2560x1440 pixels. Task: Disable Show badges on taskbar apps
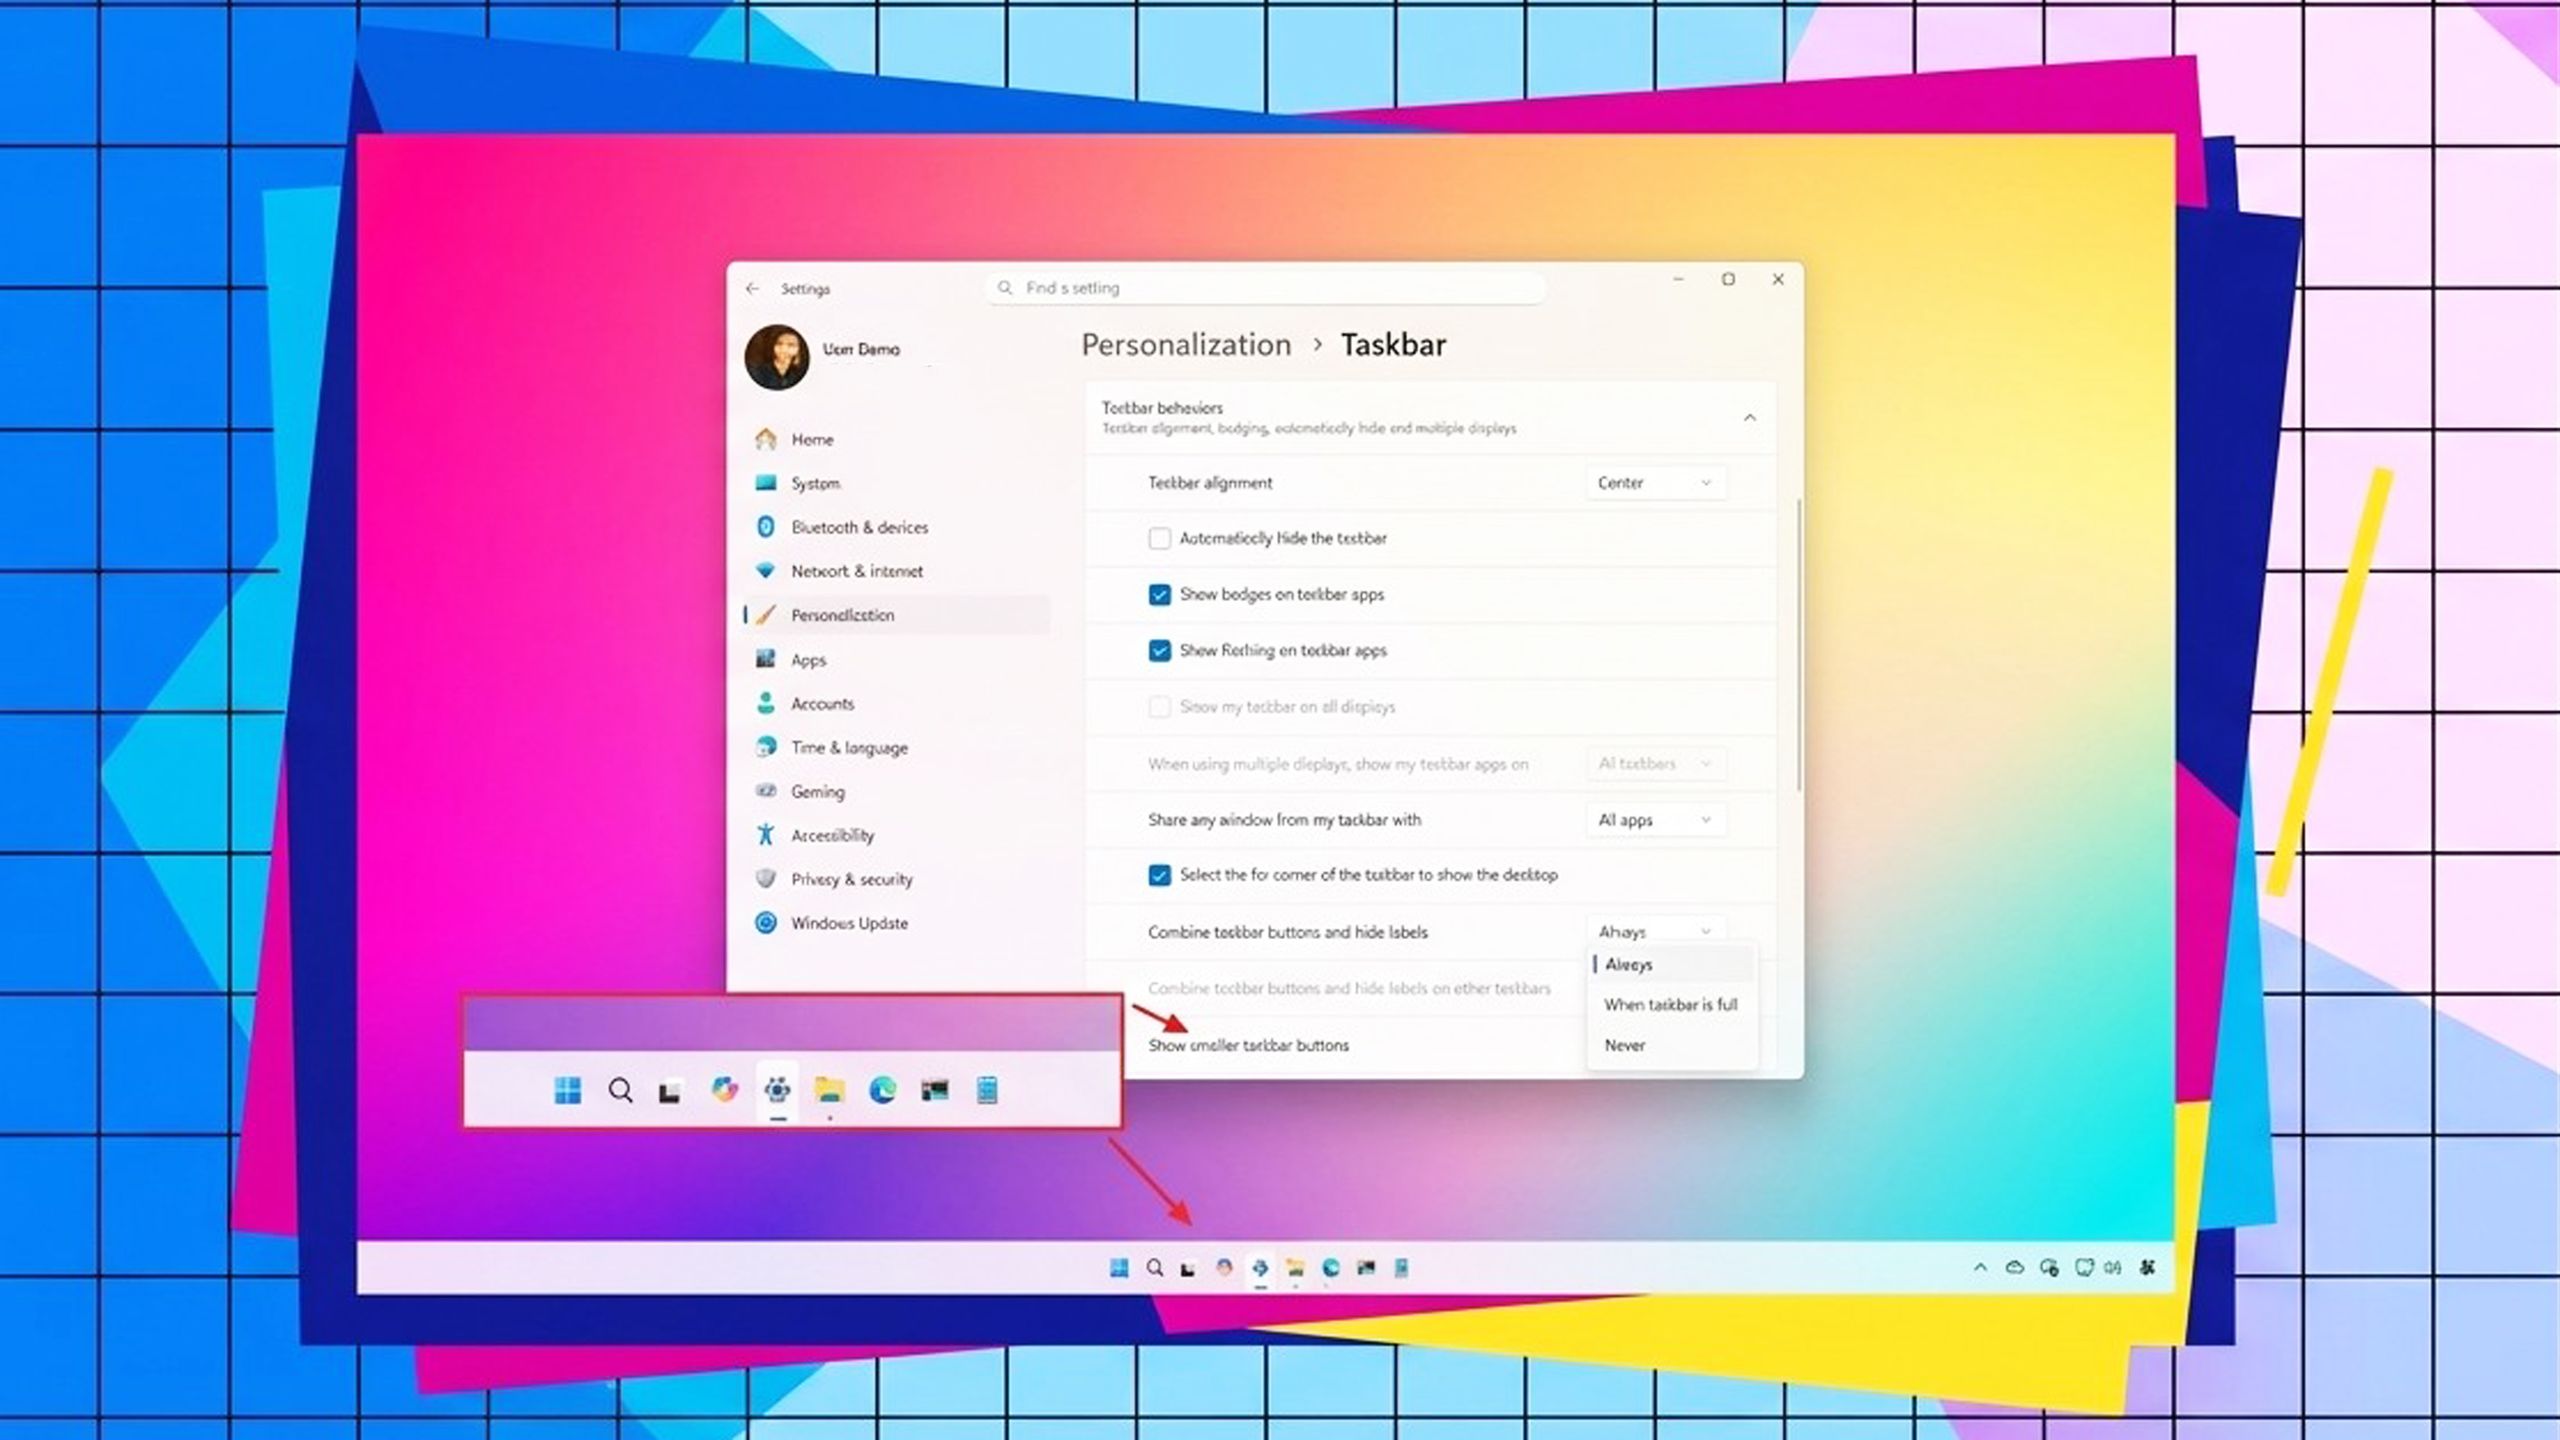pos(1160,594)
